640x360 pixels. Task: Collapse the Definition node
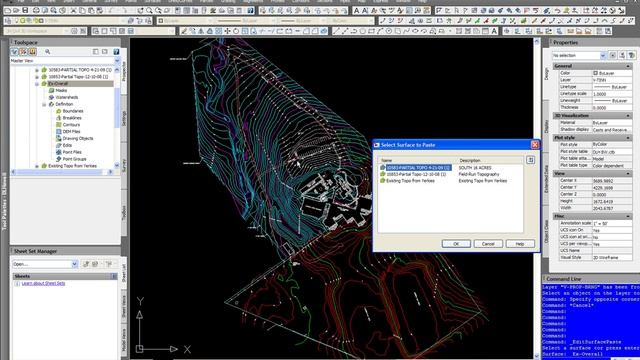(44, 104)
